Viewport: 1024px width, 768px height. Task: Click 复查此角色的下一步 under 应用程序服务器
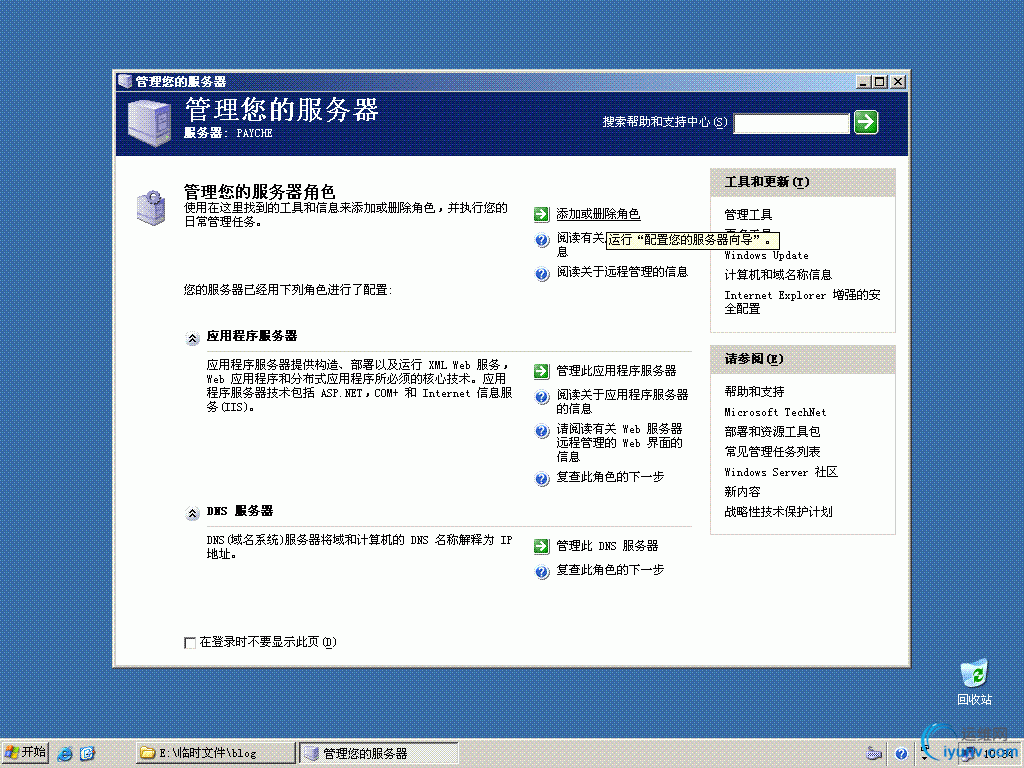(610, 477)
